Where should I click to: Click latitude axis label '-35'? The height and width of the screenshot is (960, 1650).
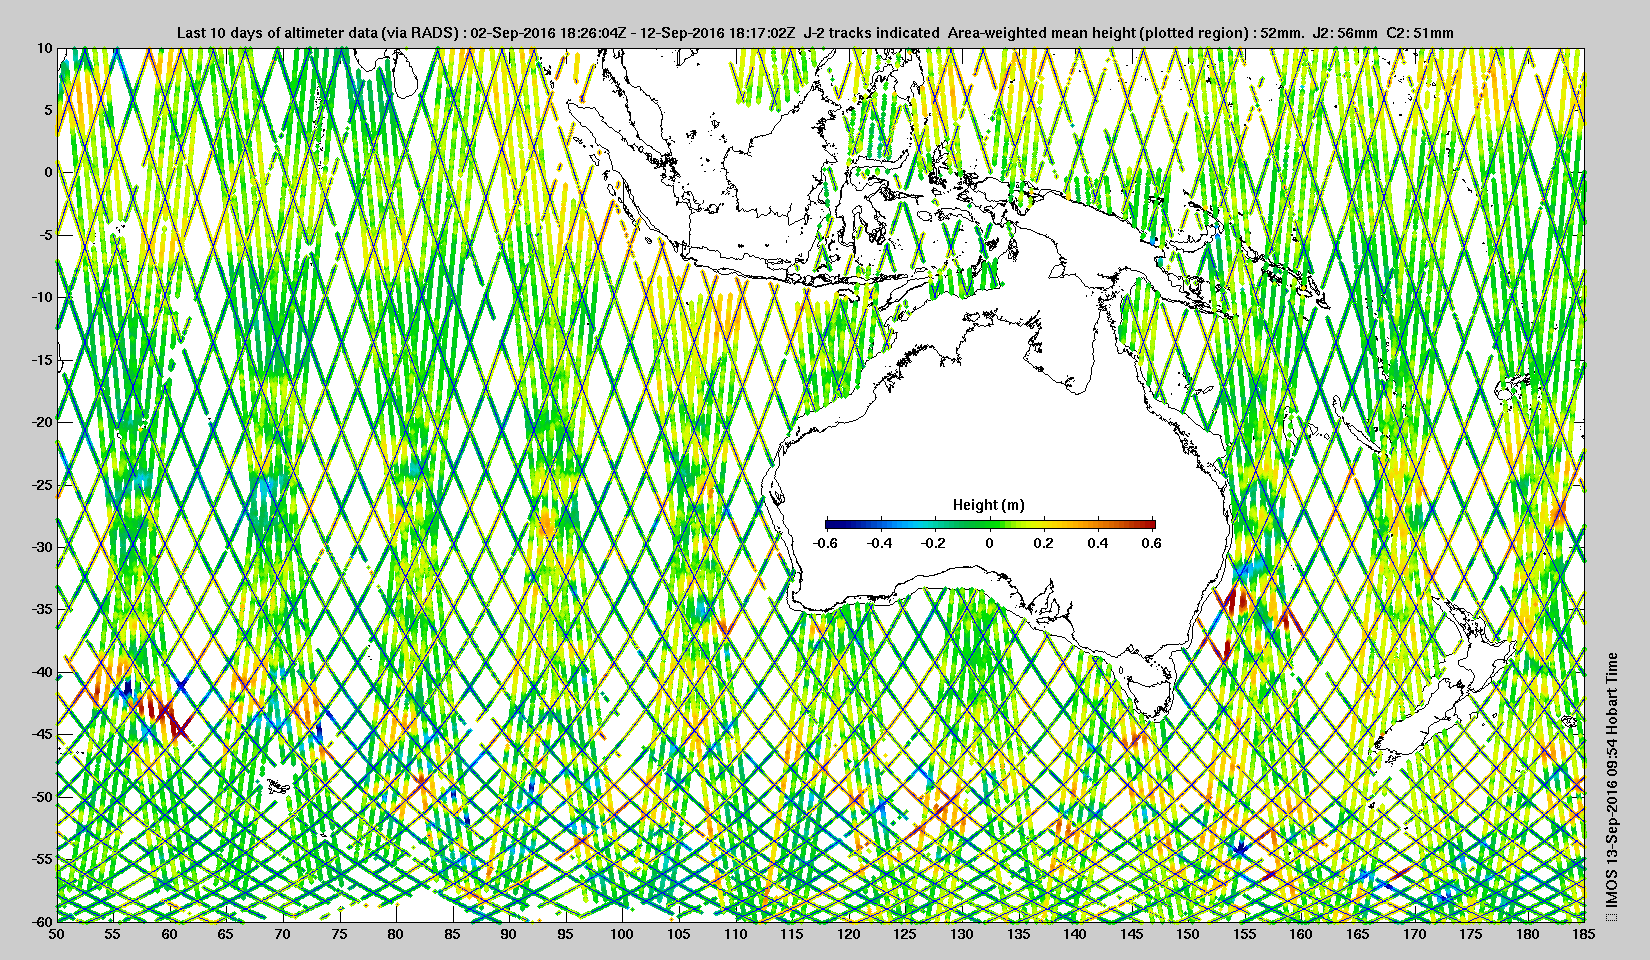[x=41, y=609]
